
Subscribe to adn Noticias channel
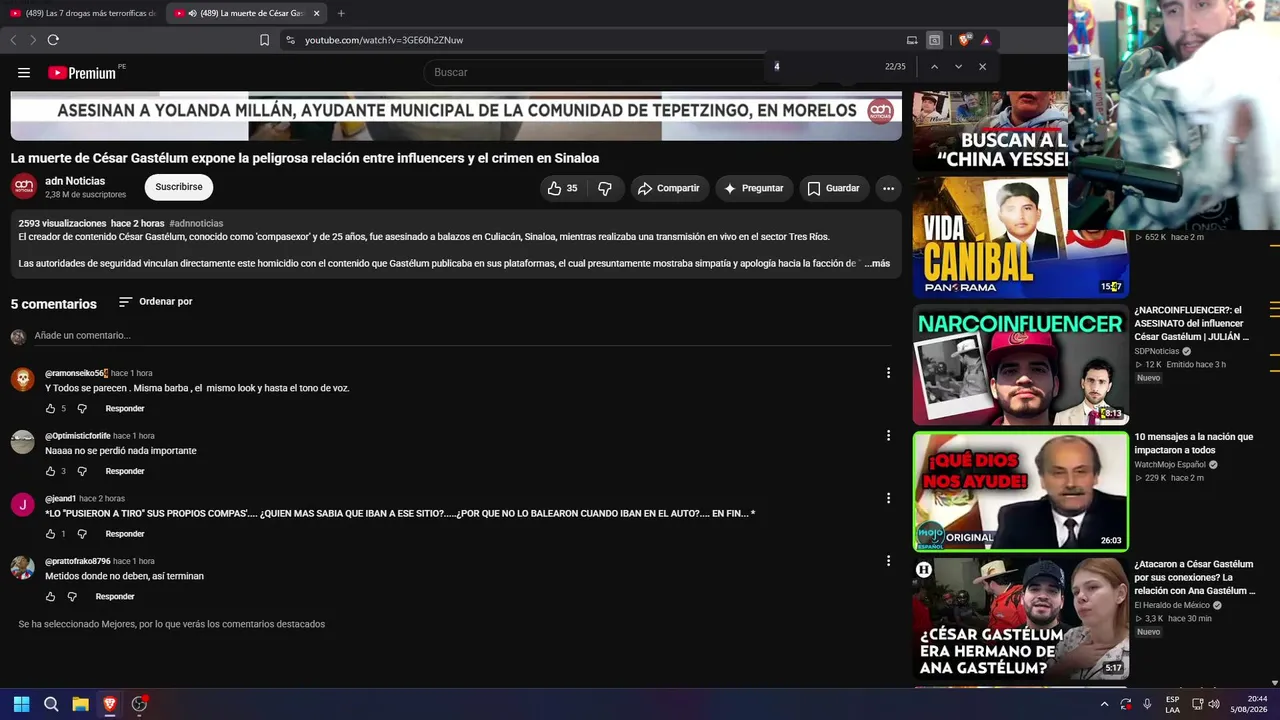pos(179,187)
